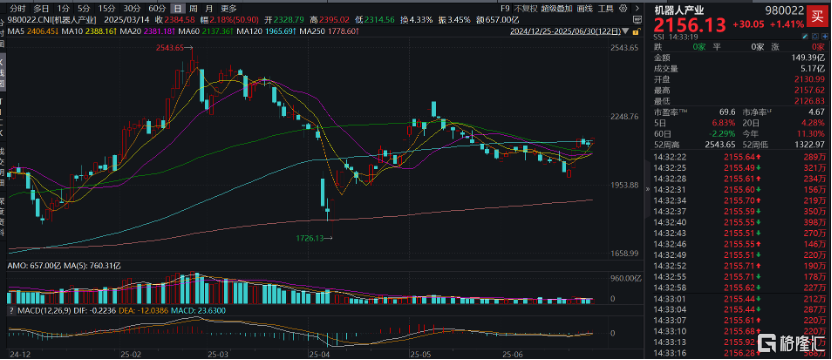Screen dimensions: 832x360
Task: Click the square icon beside pencil icon
Action: tap(815, 37)
